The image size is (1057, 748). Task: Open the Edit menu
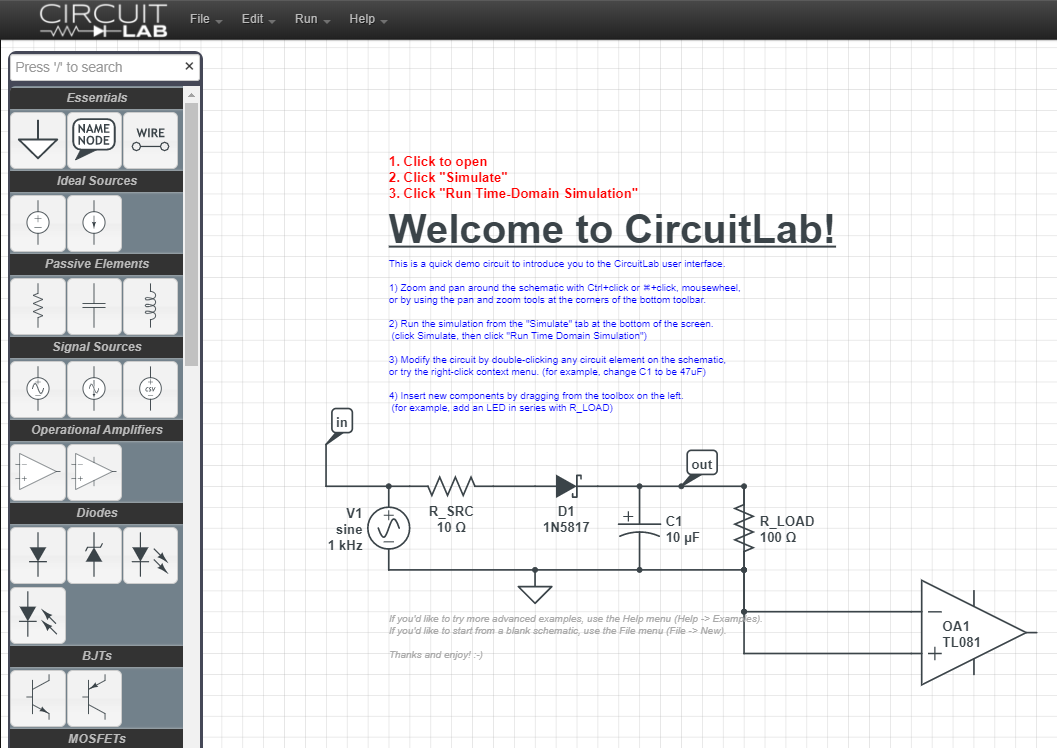tap(258, 19)
